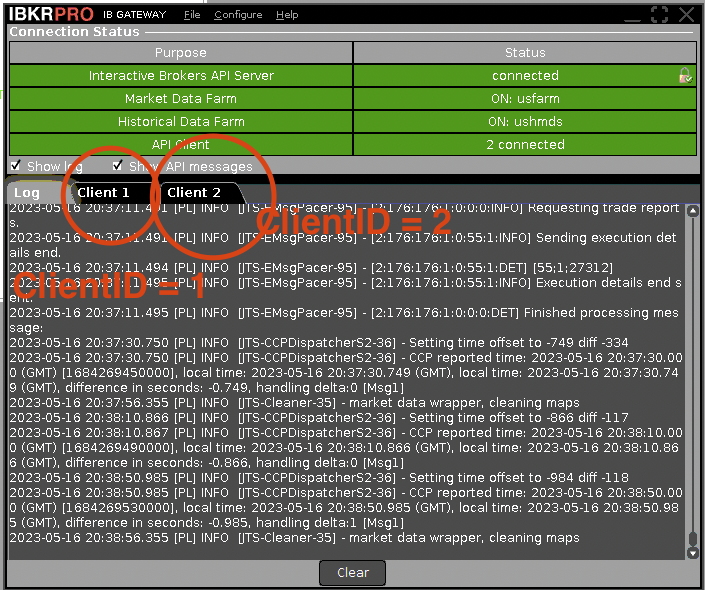Click the log scrollbar thumb
The width and height of the screenshot is (705, 590).
click(693, 538)
